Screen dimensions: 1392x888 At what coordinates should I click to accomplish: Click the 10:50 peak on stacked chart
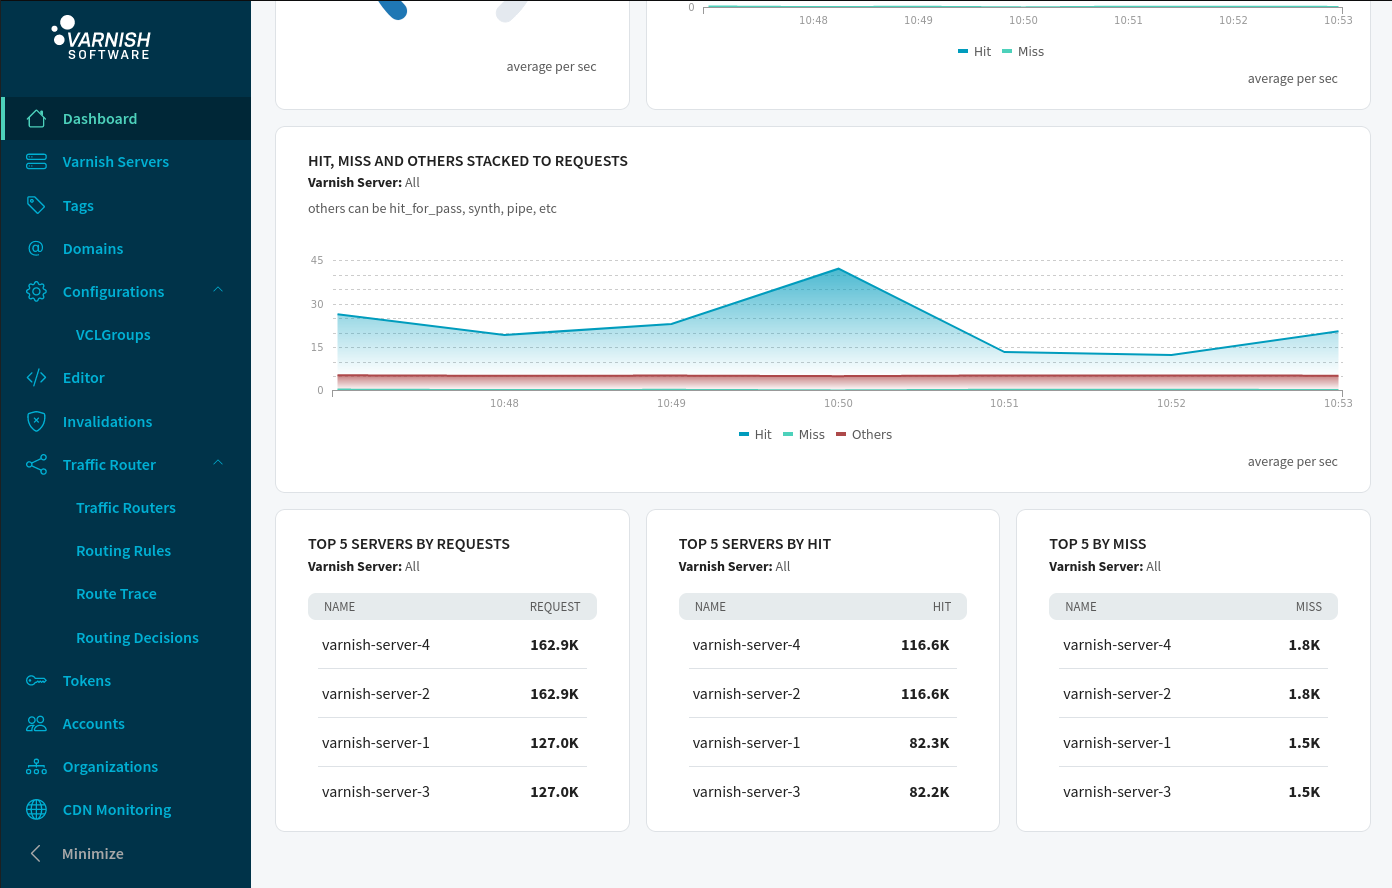[x=838, y=269]
